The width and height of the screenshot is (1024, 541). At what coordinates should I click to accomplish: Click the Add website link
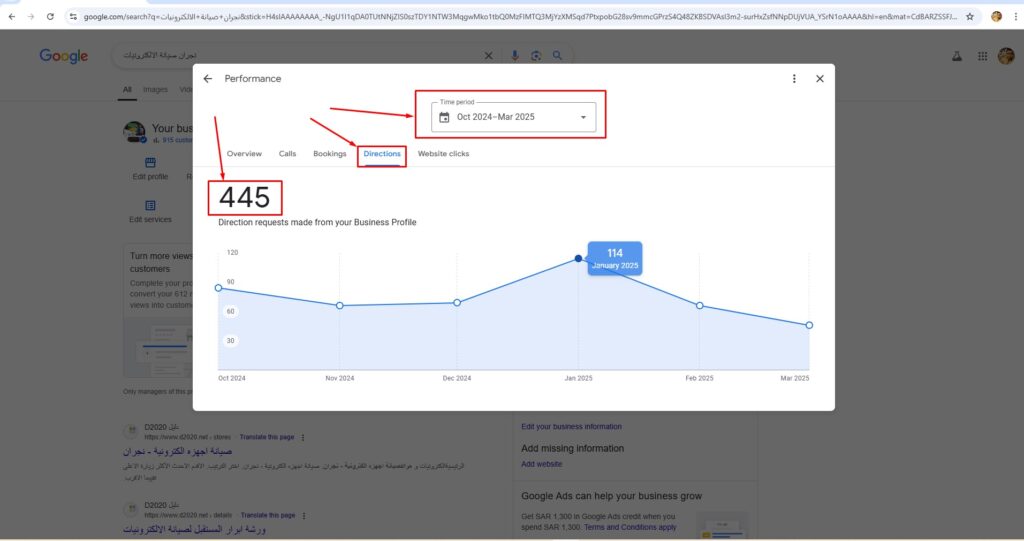click(x=541, y=464)
